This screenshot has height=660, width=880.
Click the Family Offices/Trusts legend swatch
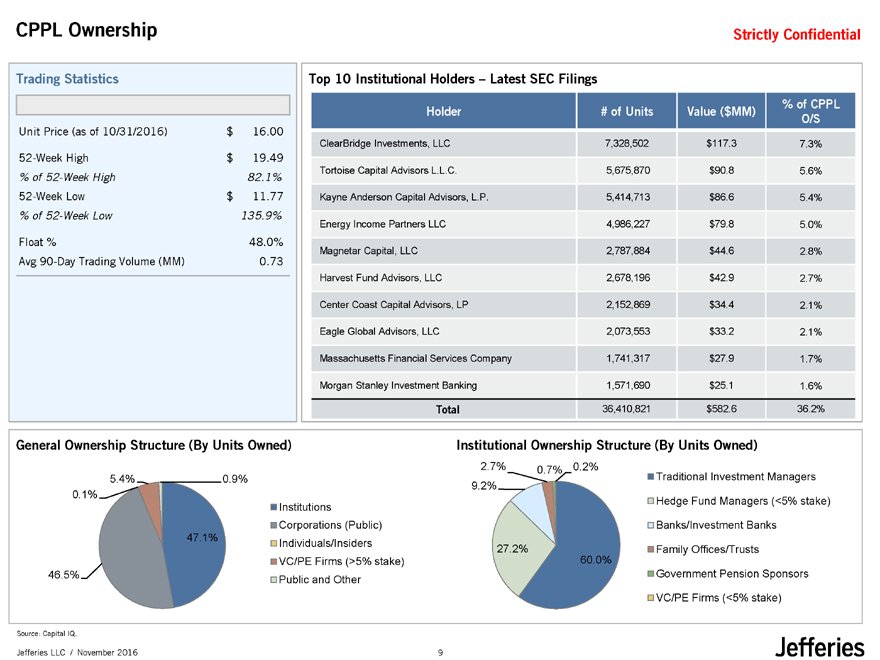[652, 550]
